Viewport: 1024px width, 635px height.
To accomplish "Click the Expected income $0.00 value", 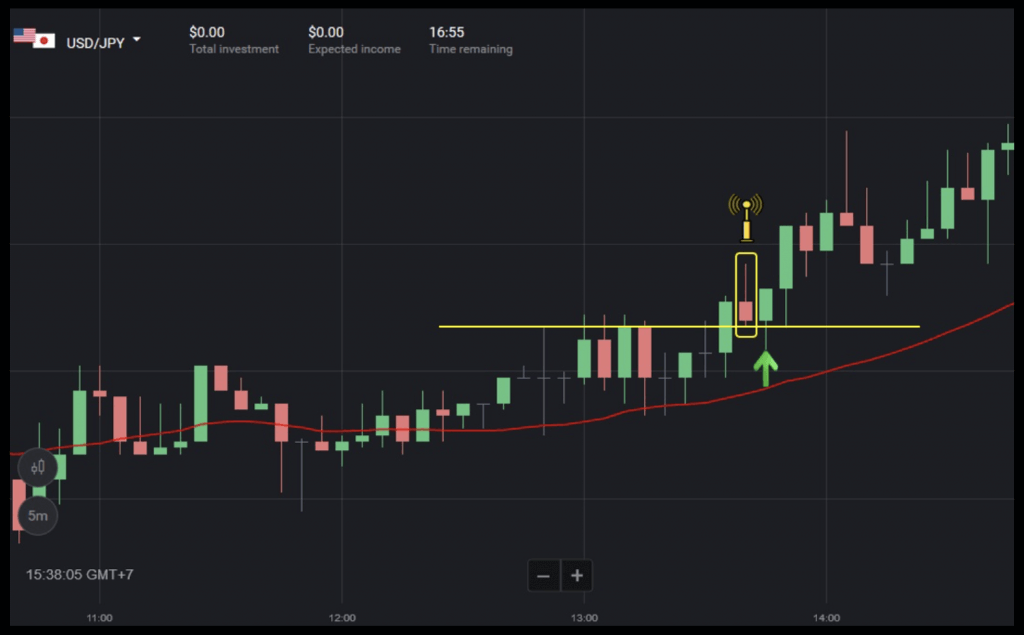I will (x=326, y=32).
